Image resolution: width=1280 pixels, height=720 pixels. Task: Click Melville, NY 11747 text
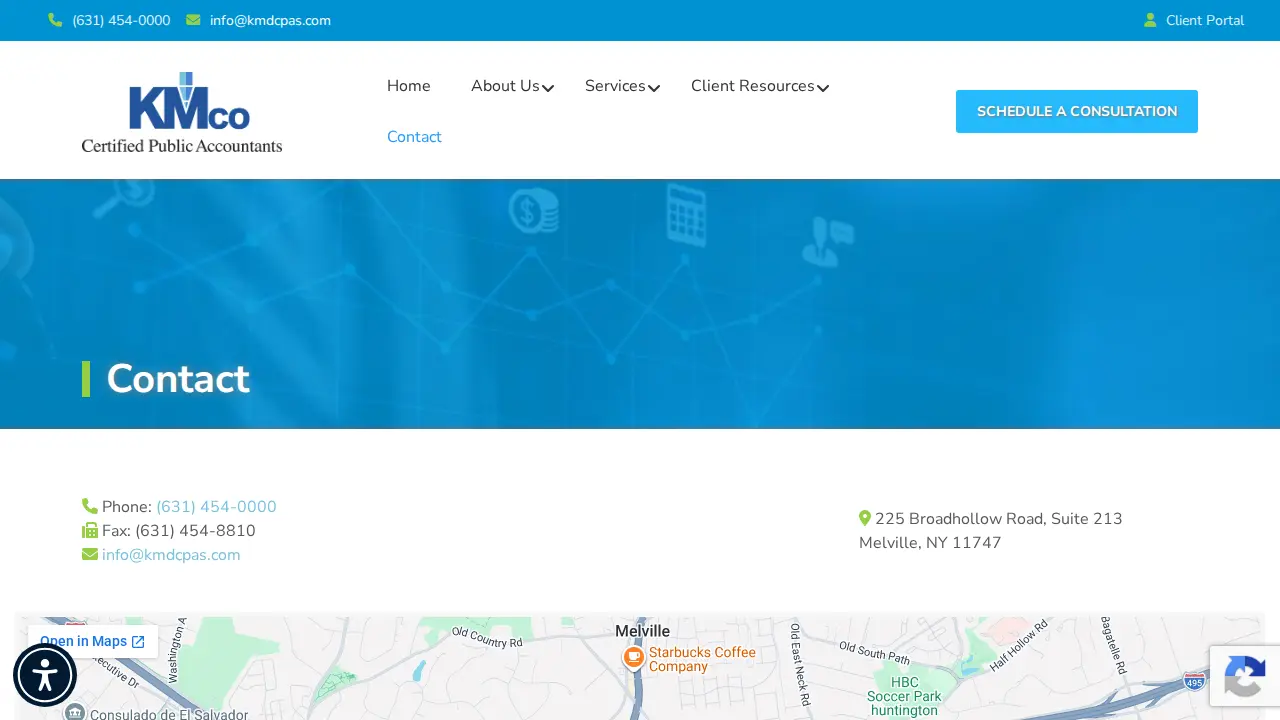point(930,543)
